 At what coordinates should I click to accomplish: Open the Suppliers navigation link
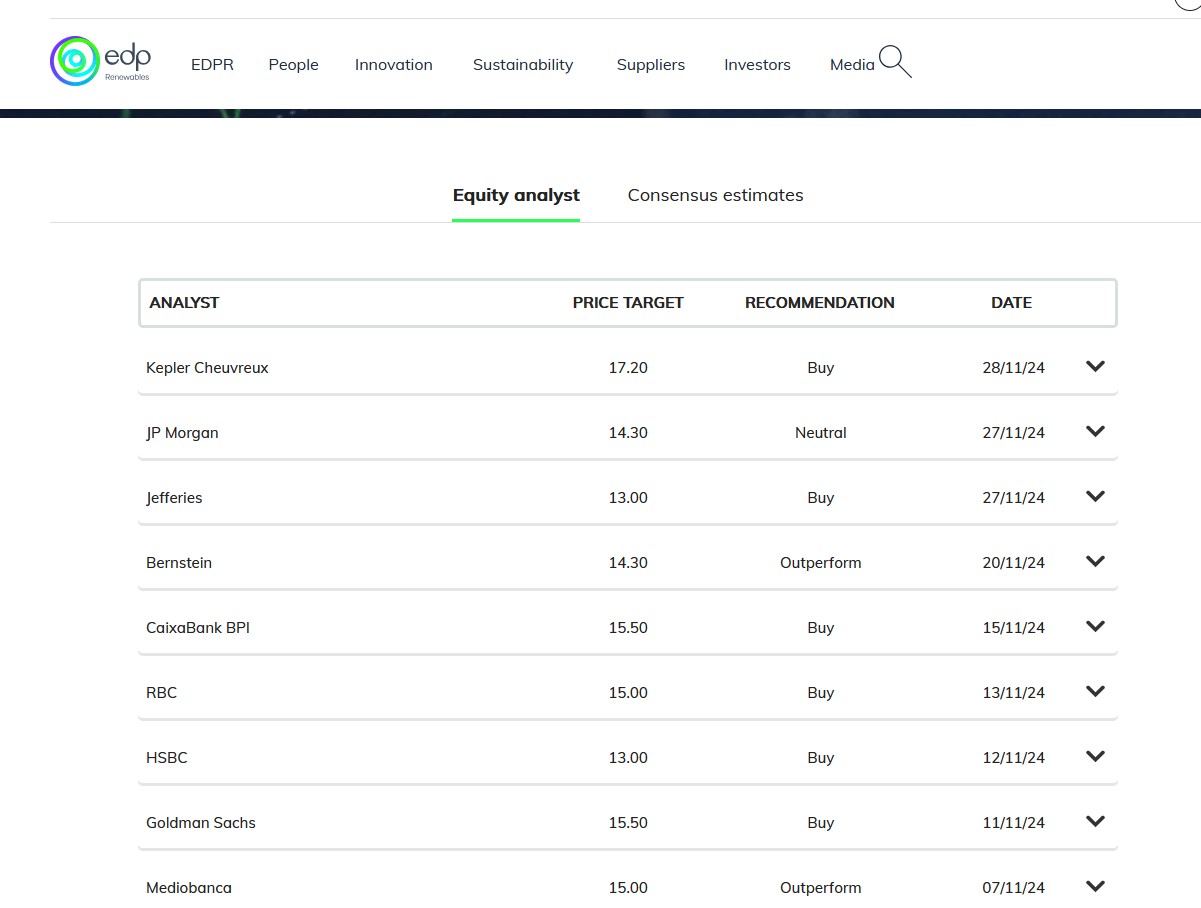[650, 65]
